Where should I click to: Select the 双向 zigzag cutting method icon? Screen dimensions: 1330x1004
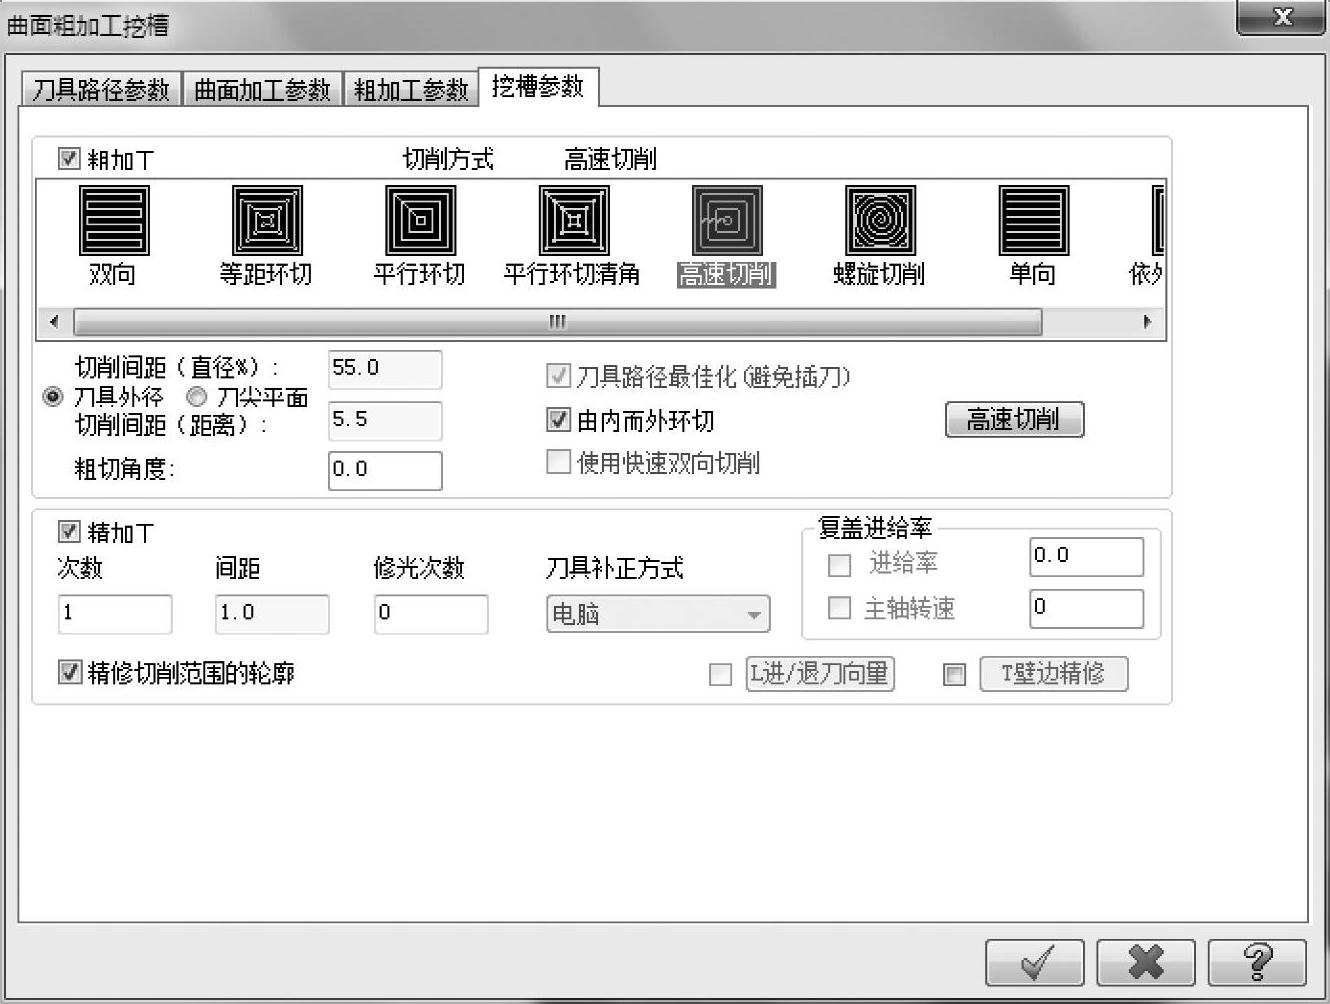click(114, 220)
